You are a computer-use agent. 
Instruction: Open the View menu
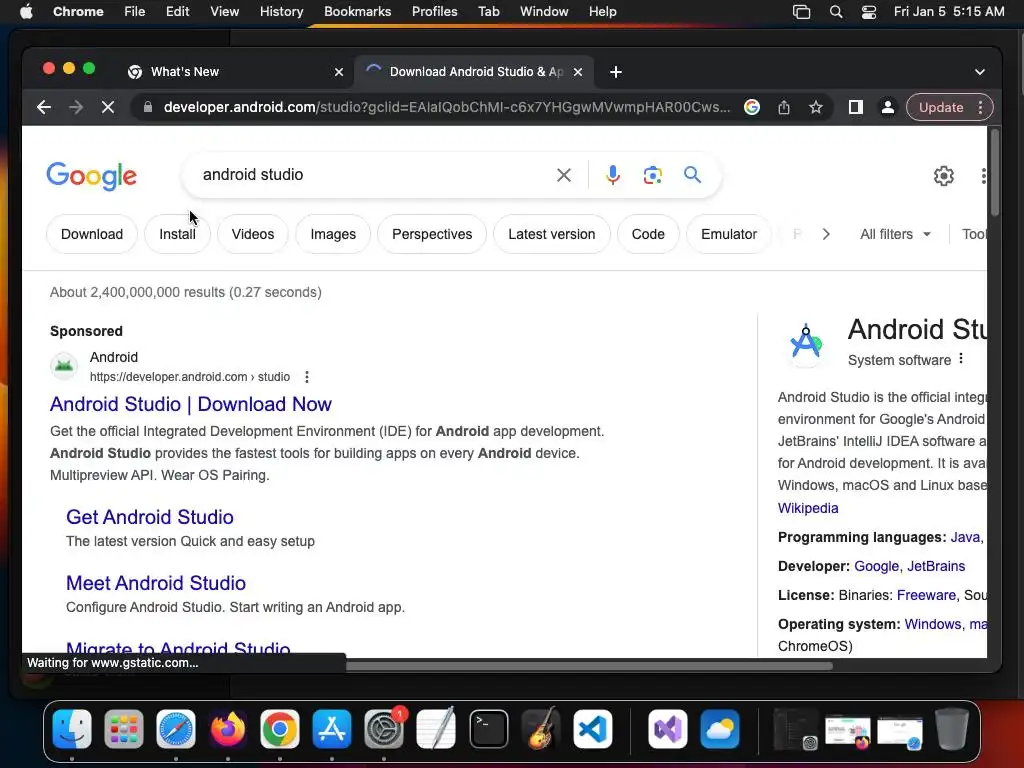point(225,12)
